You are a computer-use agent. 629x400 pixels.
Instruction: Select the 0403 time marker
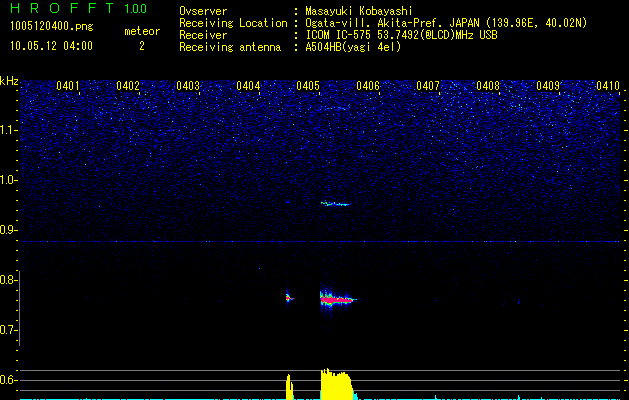(188, 86)
